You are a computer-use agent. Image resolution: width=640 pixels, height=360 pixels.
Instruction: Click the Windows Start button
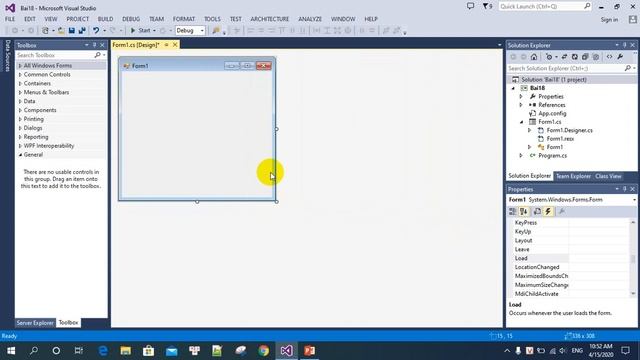pyautogui.click(x=11, y=351)
